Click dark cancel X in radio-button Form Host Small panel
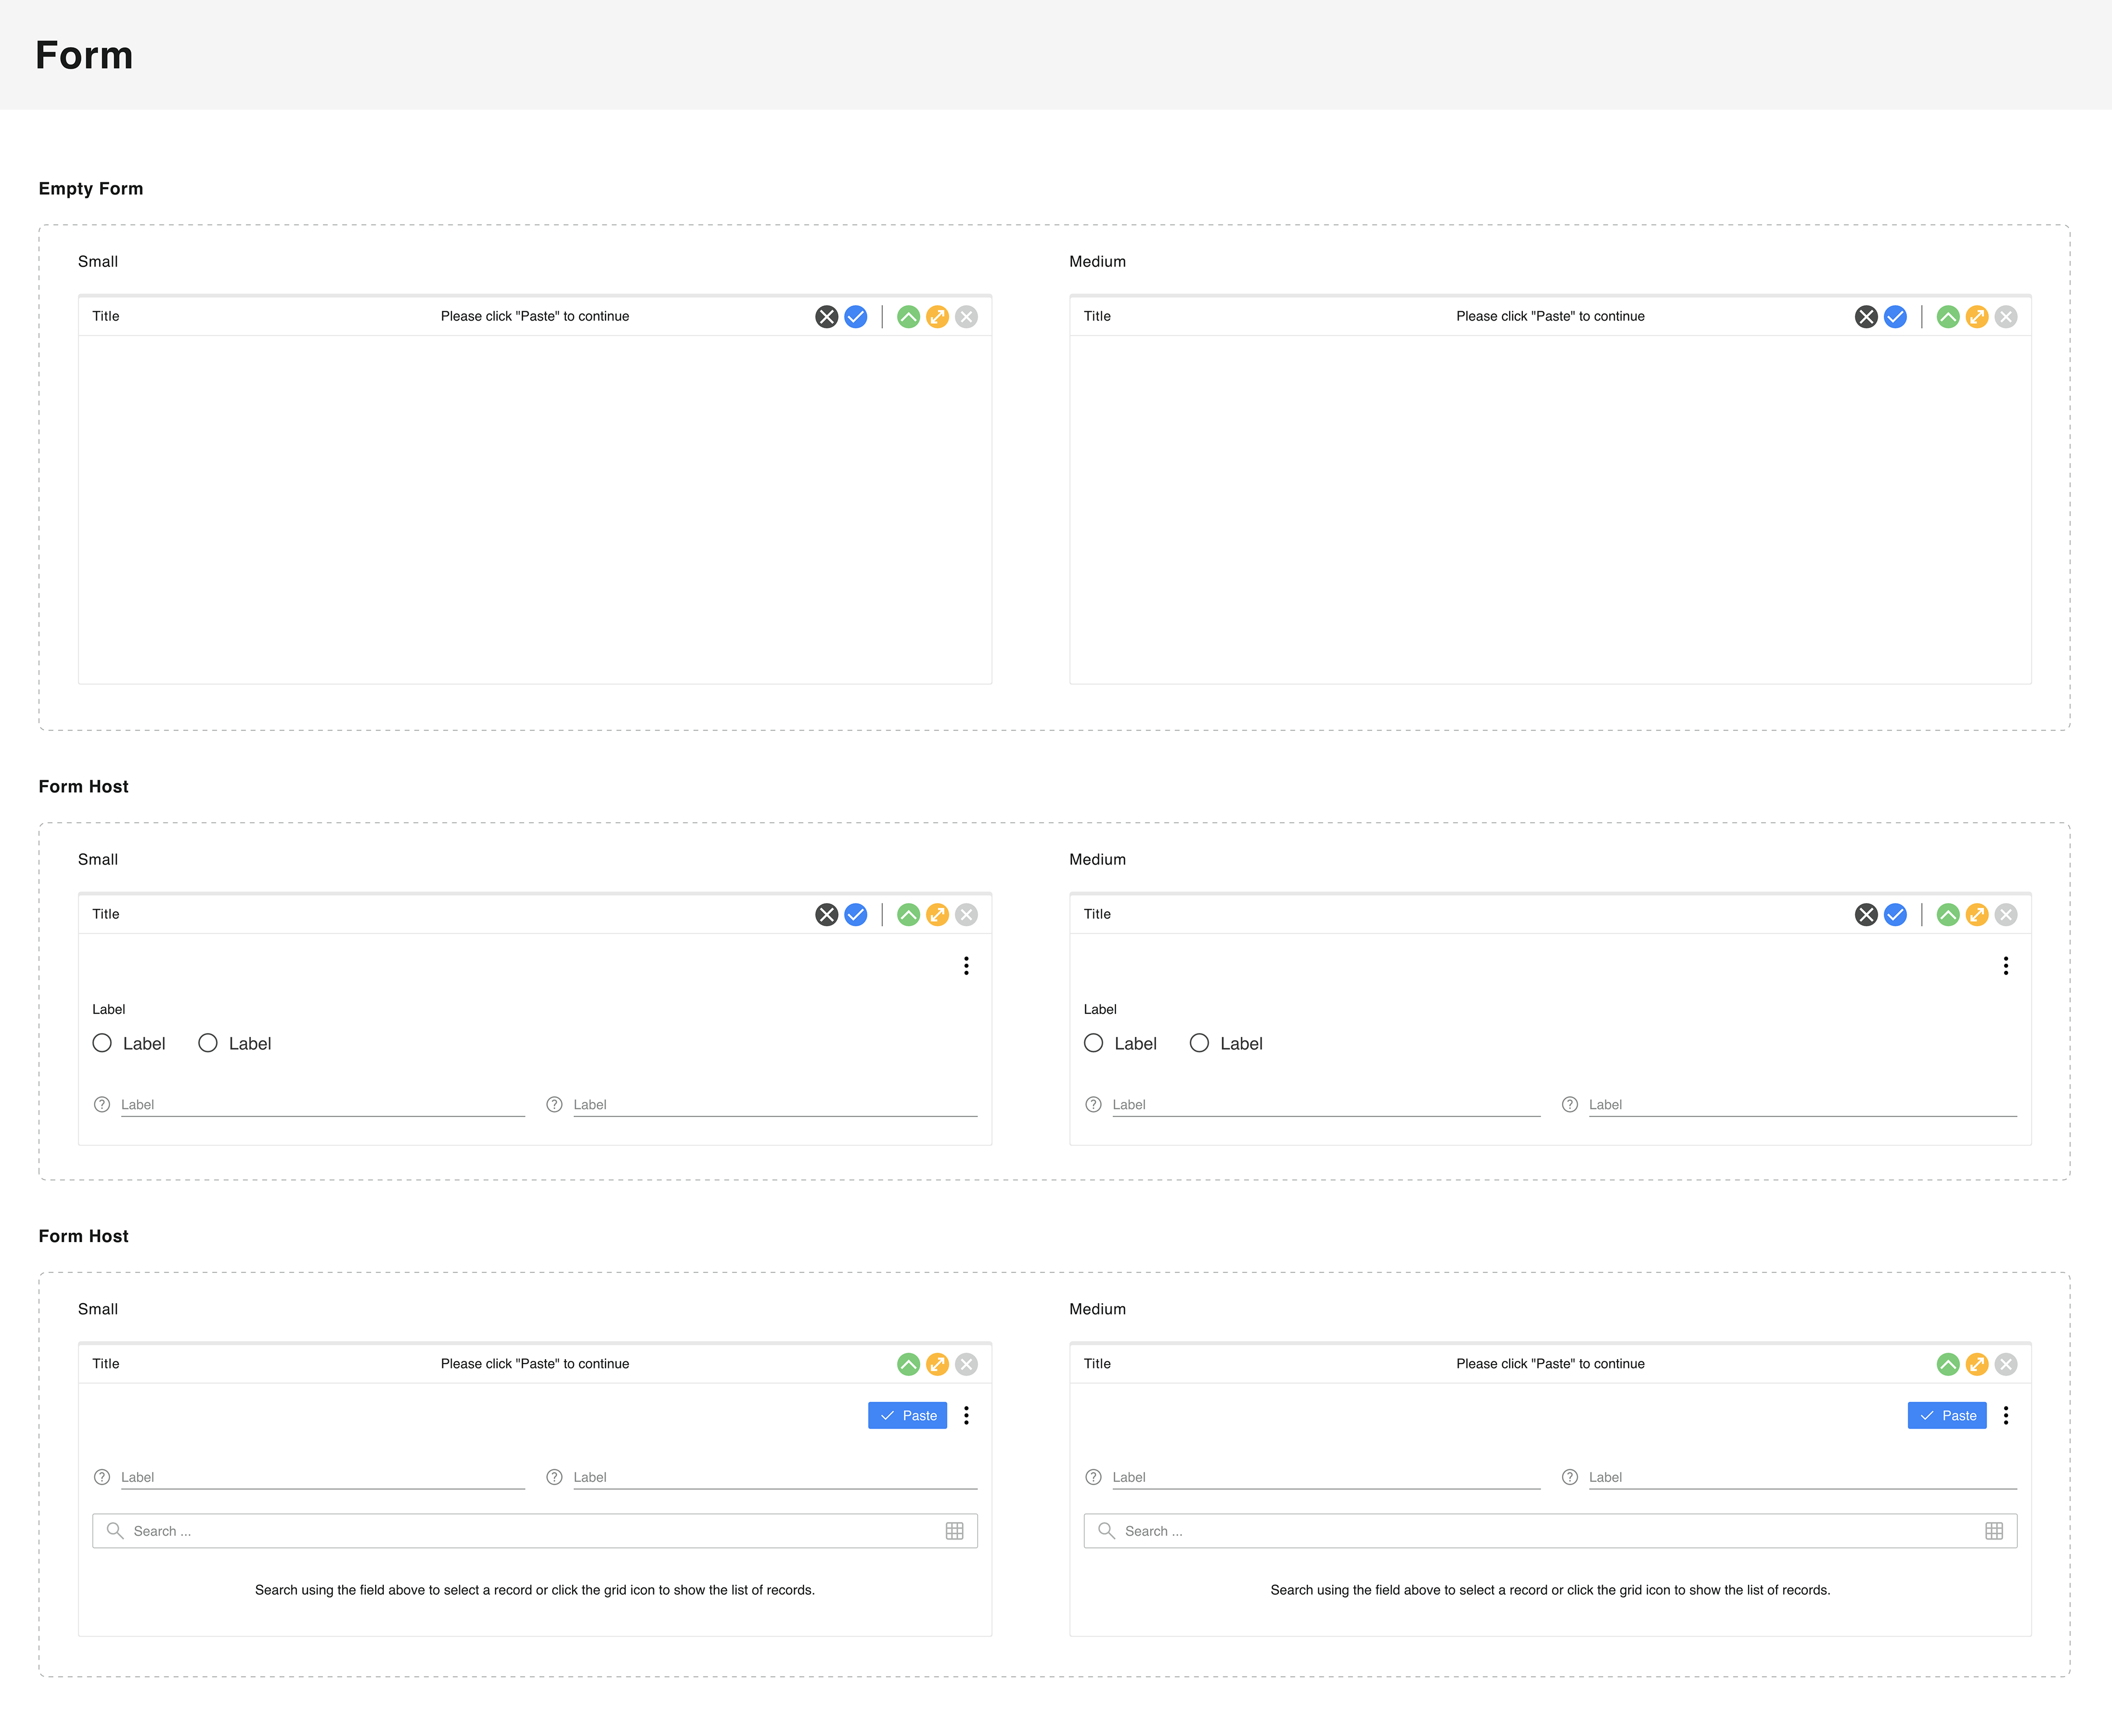Image resolution: width=2112 pixels, height=1736 pixels. click(x=826, y=915)
